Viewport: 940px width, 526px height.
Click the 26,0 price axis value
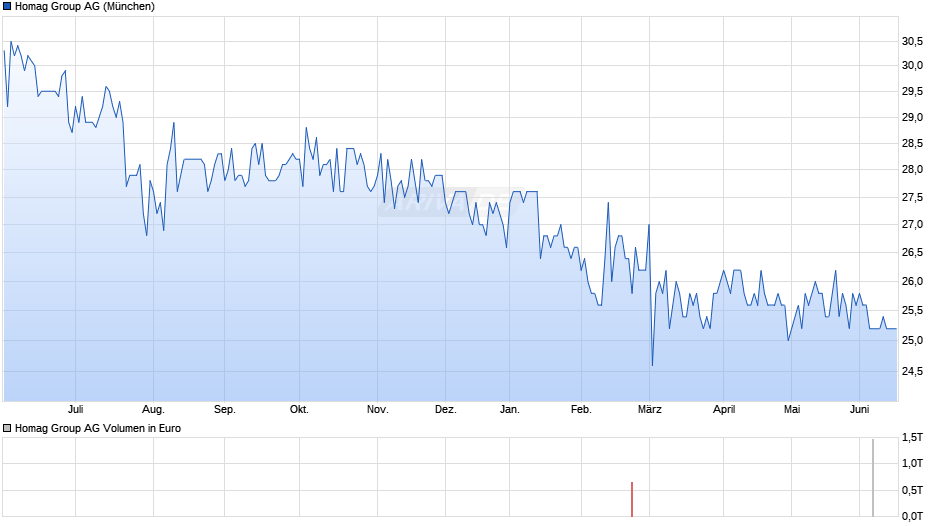[912, 281]
